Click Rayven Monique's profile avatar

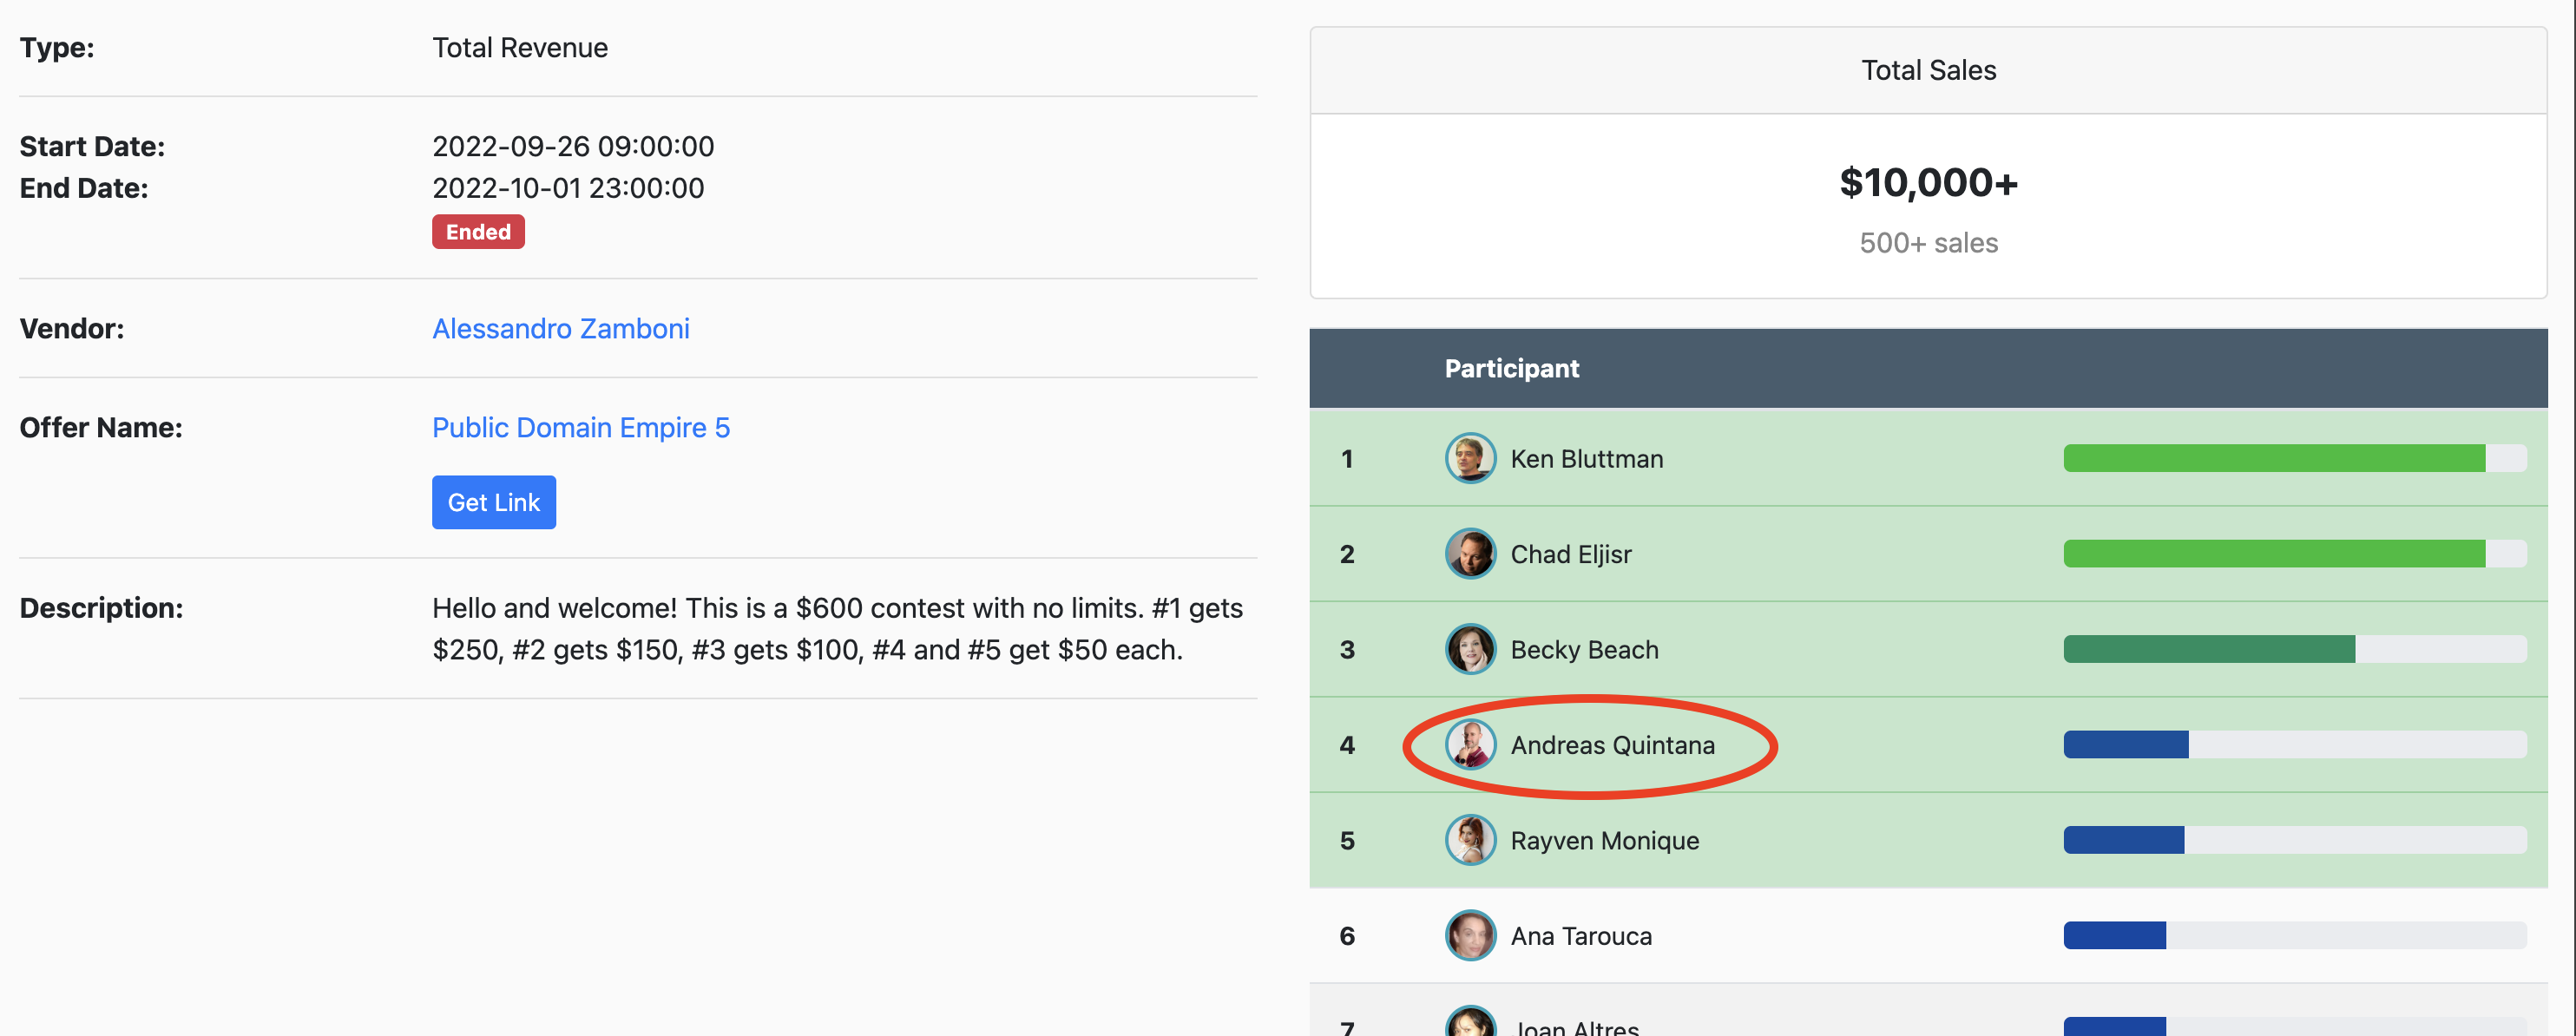pyautogui.click(x=1470, y=841)
